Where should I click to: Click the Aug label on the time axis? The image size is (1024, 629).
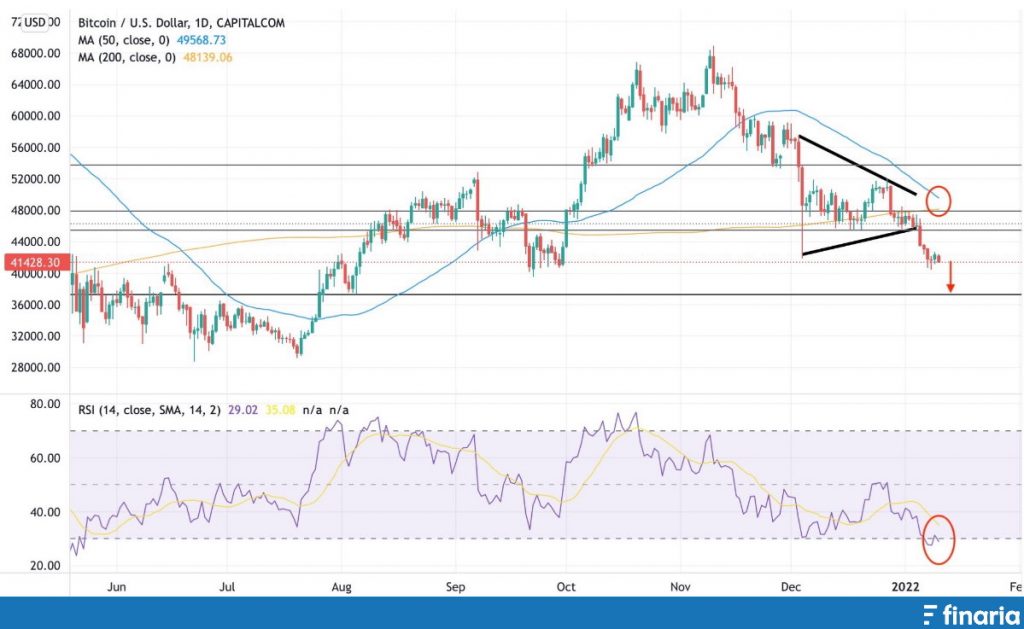[x=342, y=587]
